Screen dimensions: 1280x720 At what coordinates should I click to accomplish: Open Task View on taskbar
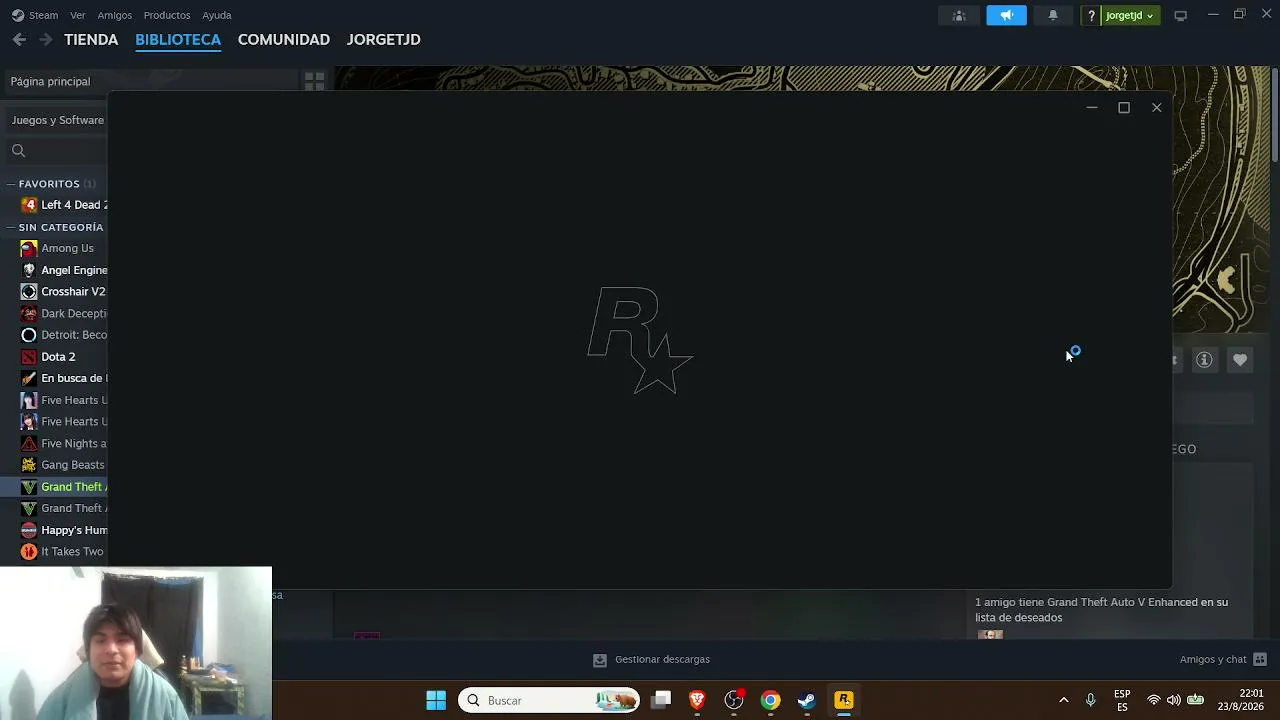661,700
